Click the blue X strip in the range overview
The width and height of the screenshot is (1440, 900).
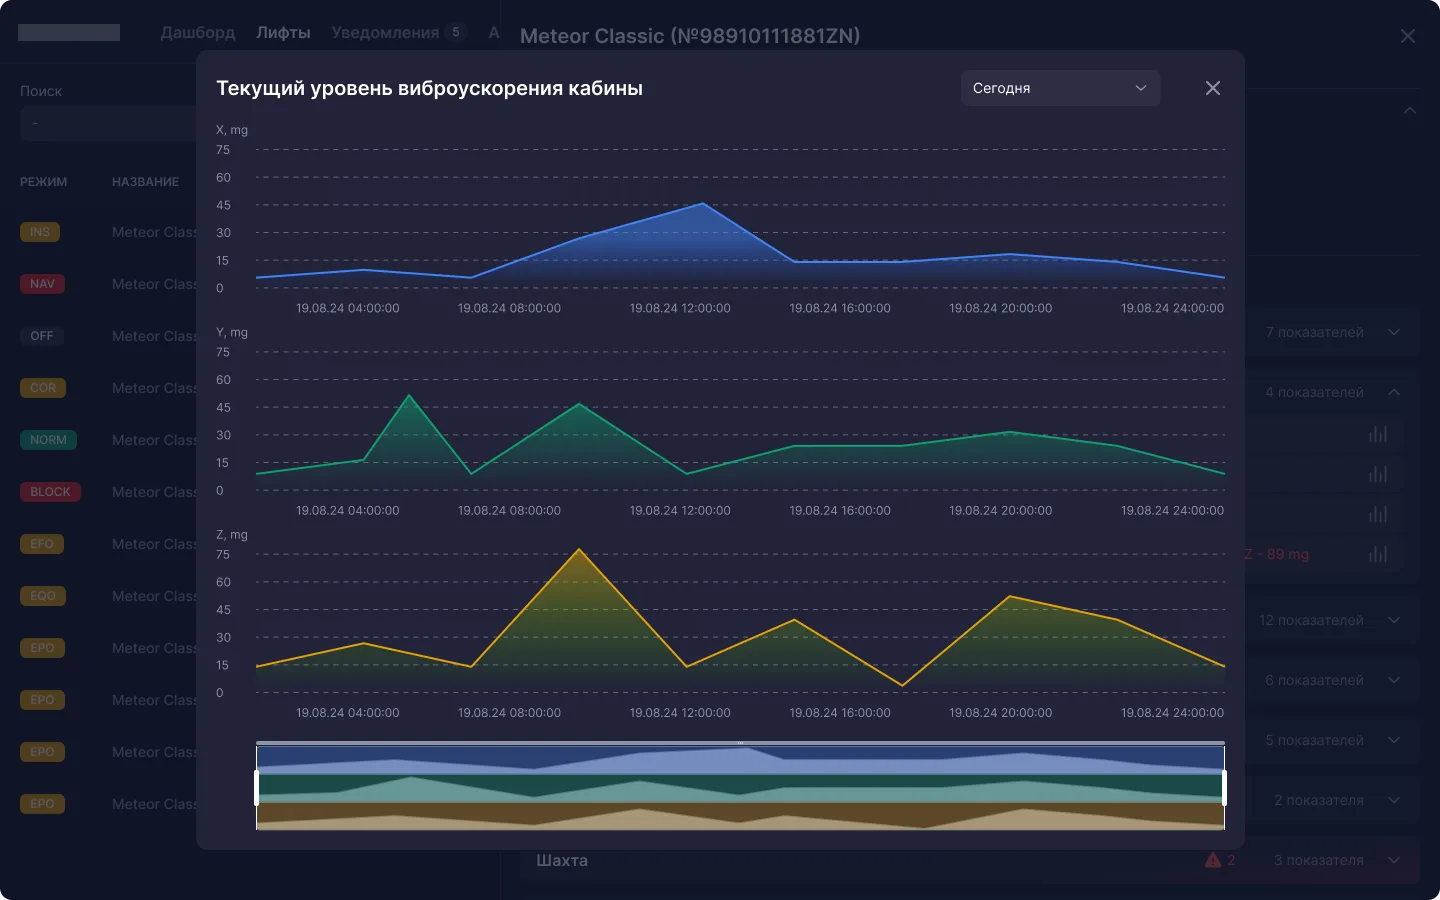pos(740,759)
